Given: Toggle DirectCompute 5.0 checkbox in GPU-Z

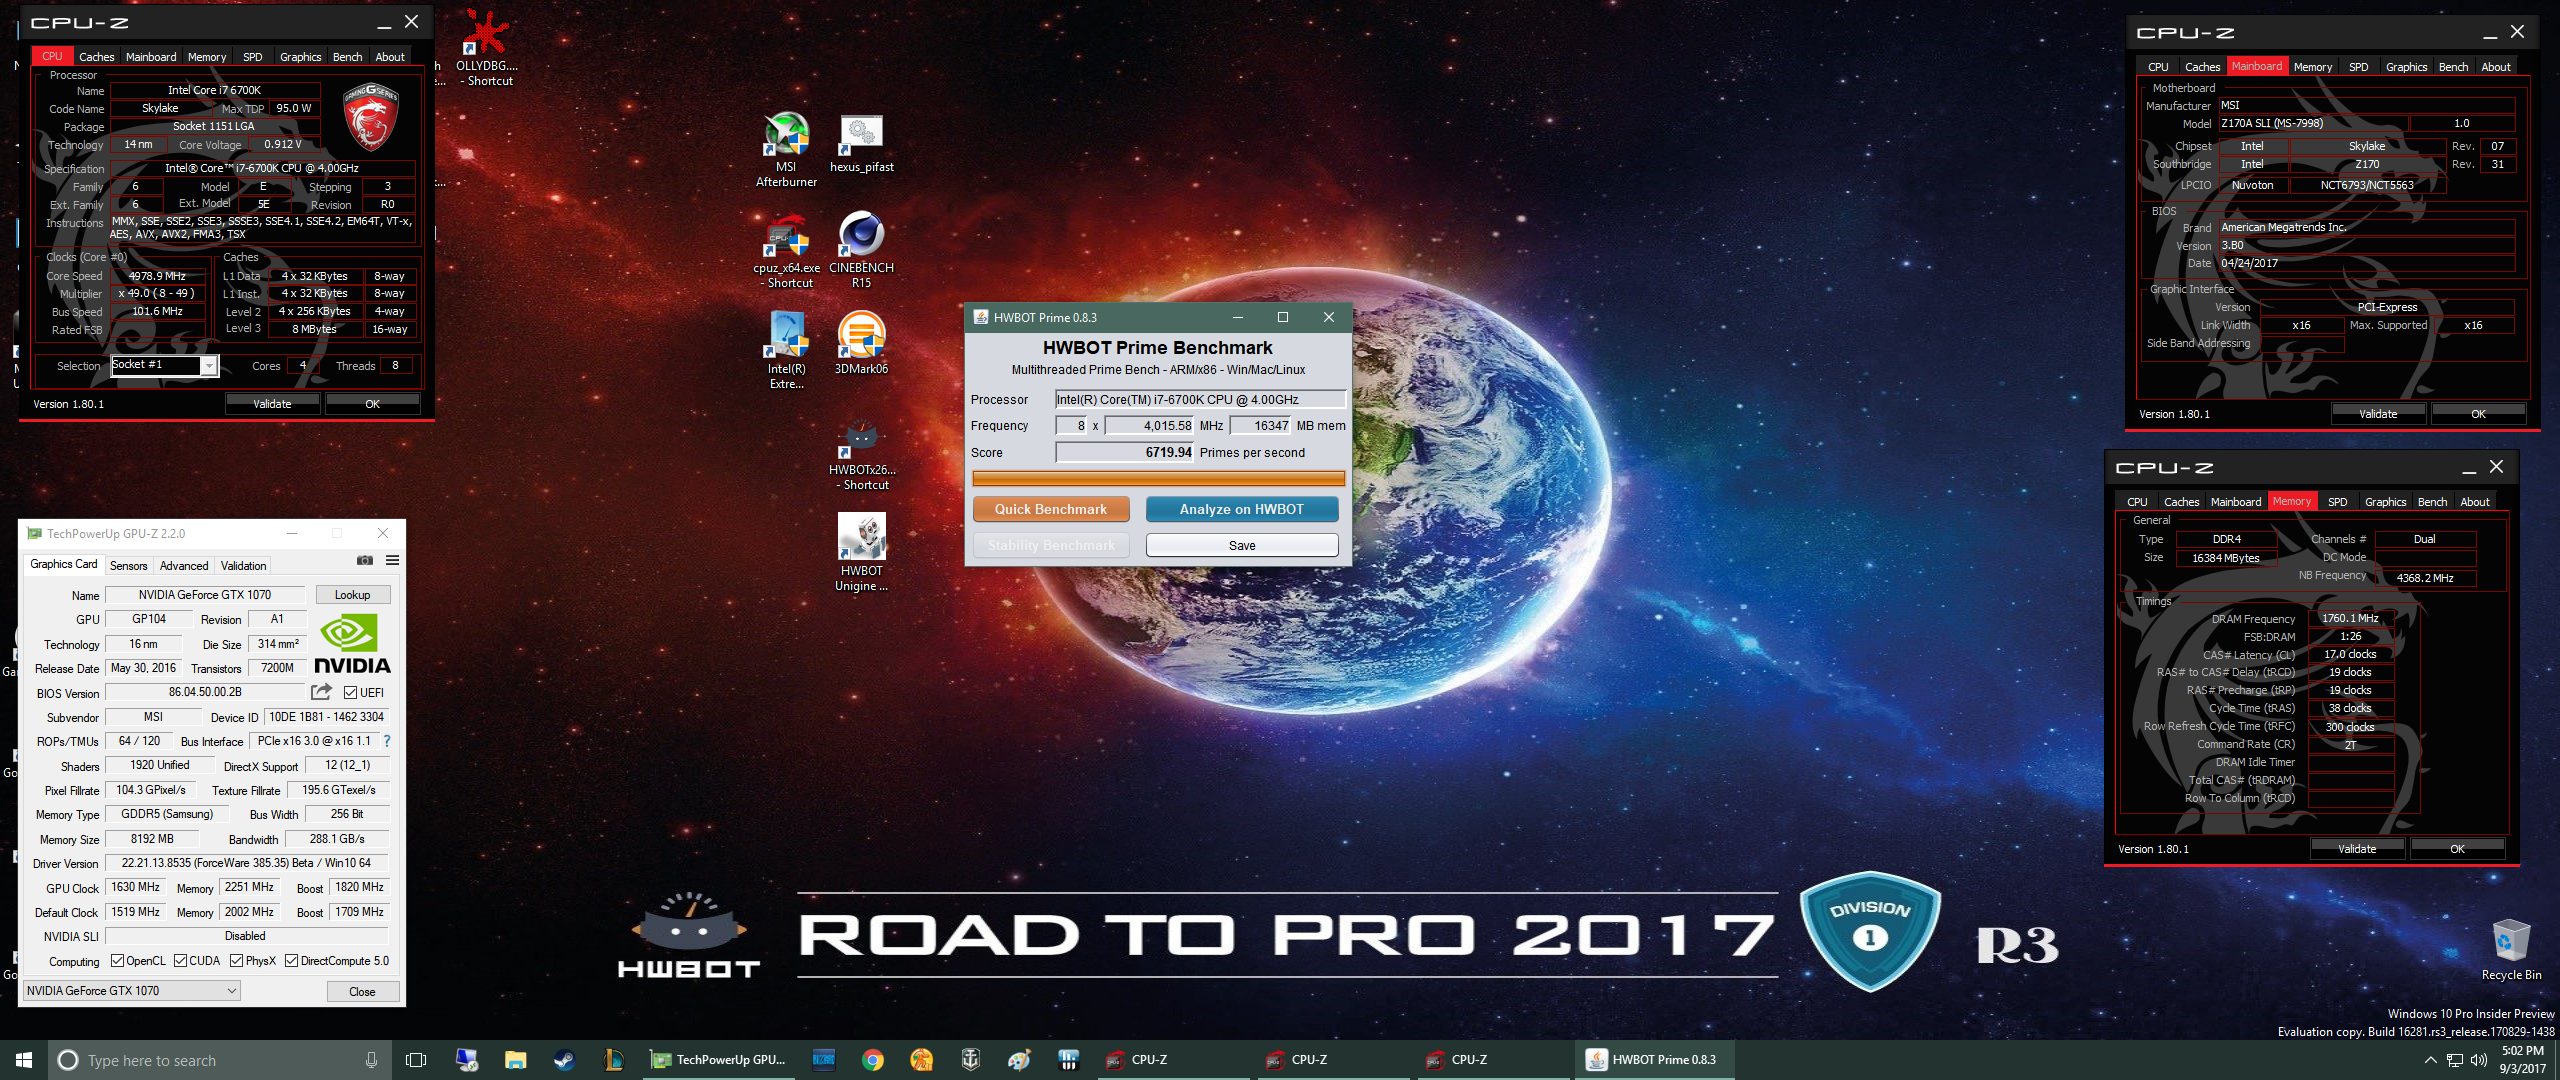Looking at the screenshot, I should 291,961.
